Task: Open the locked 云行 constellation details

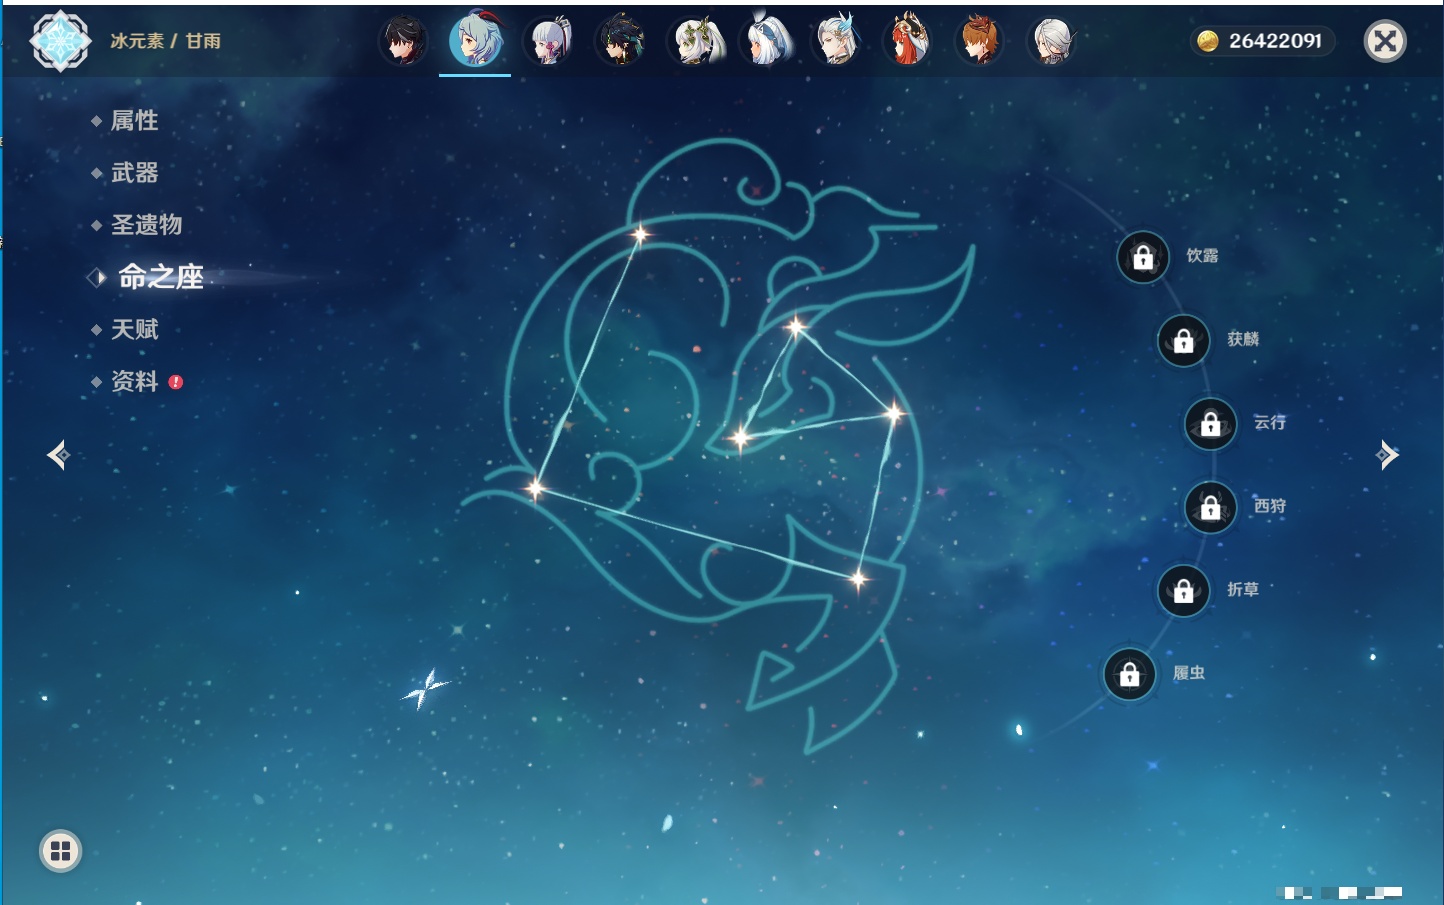Action: (x=1210, y=424)
